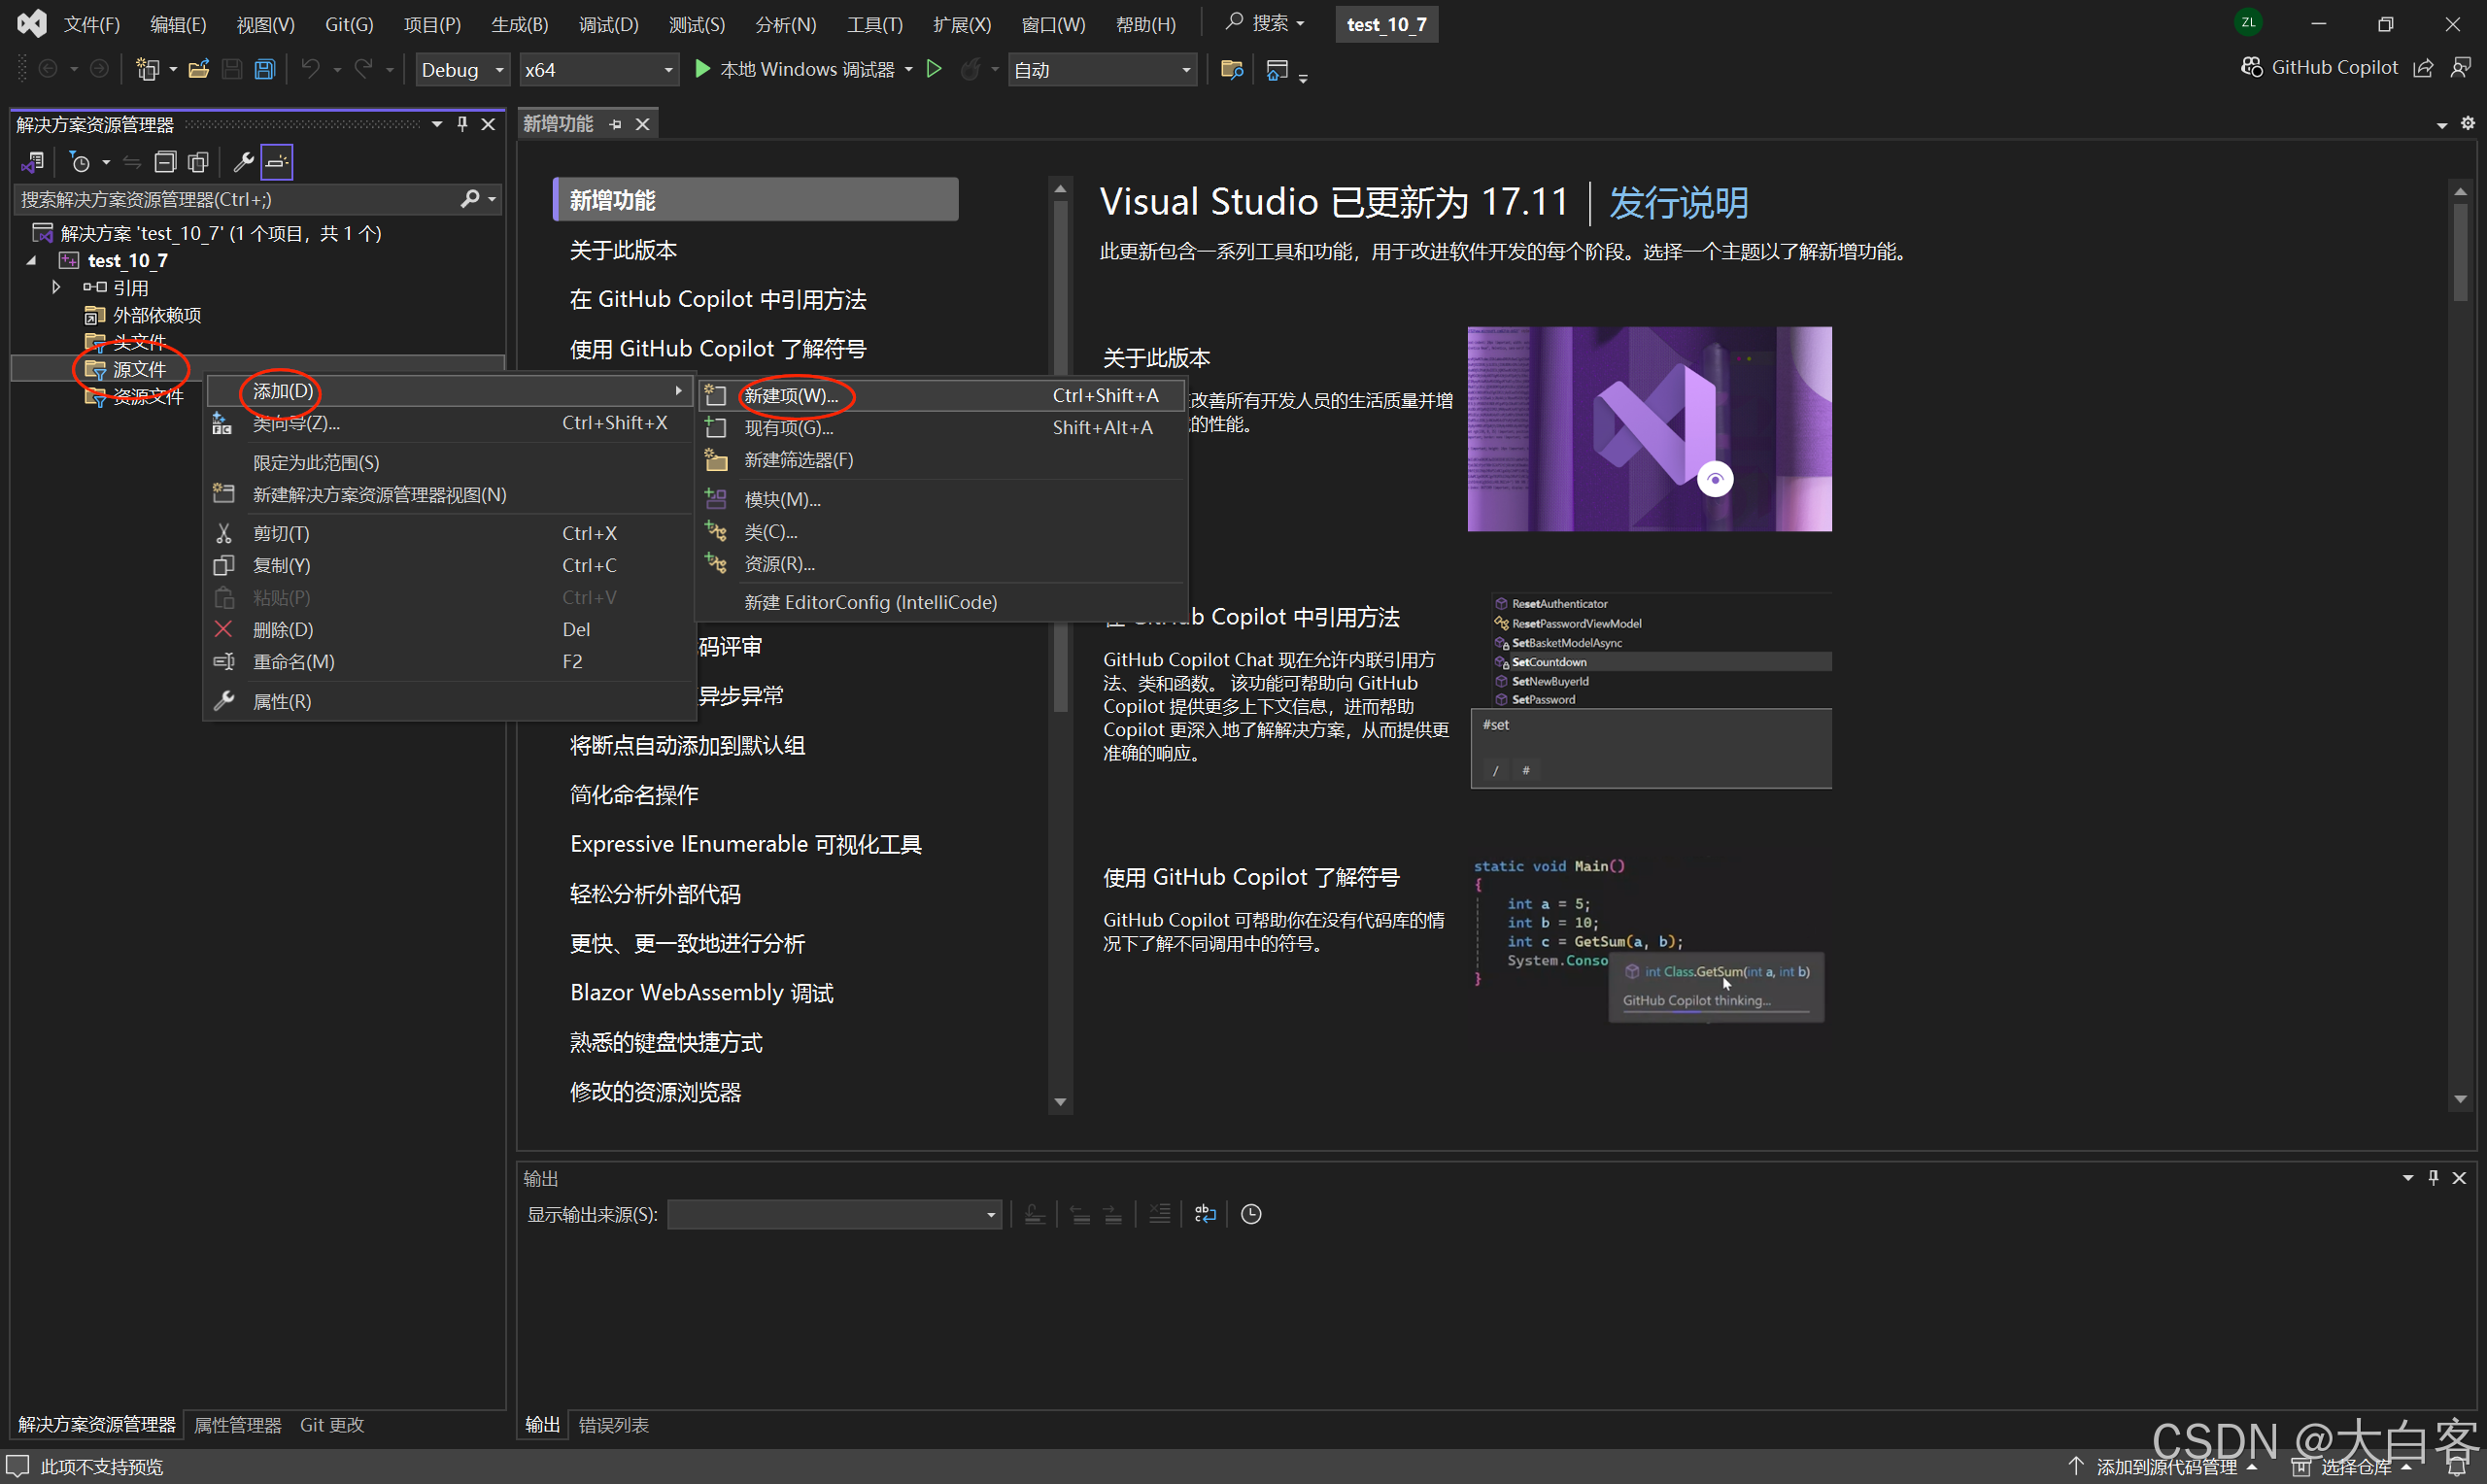Open the 发行说明 release notes link

pyautogui.click(x=1678, y=202)
